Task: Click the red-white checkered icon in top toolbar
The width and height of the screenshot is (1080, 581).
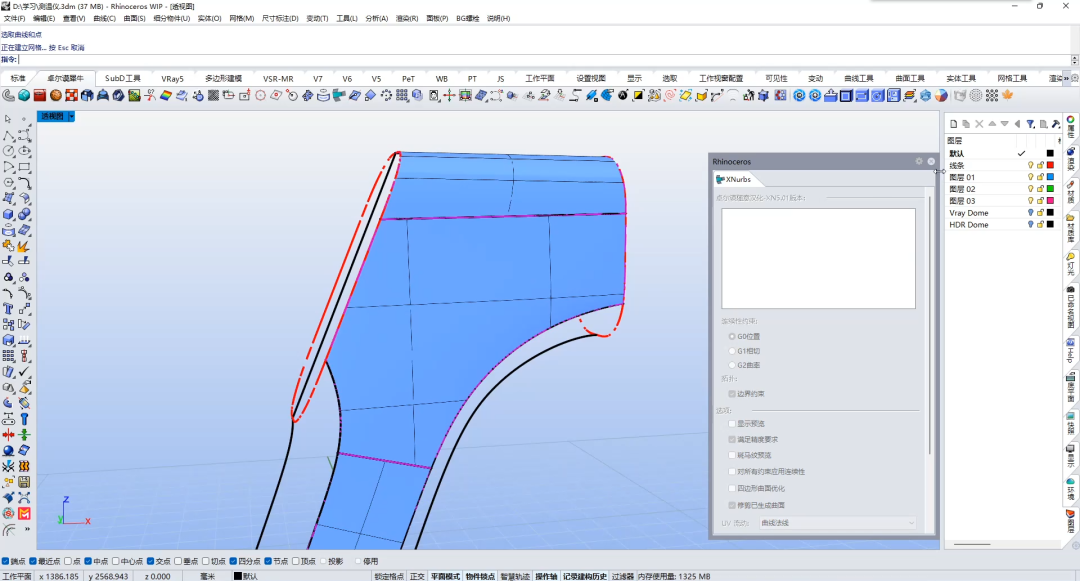Action: (72, 96)
